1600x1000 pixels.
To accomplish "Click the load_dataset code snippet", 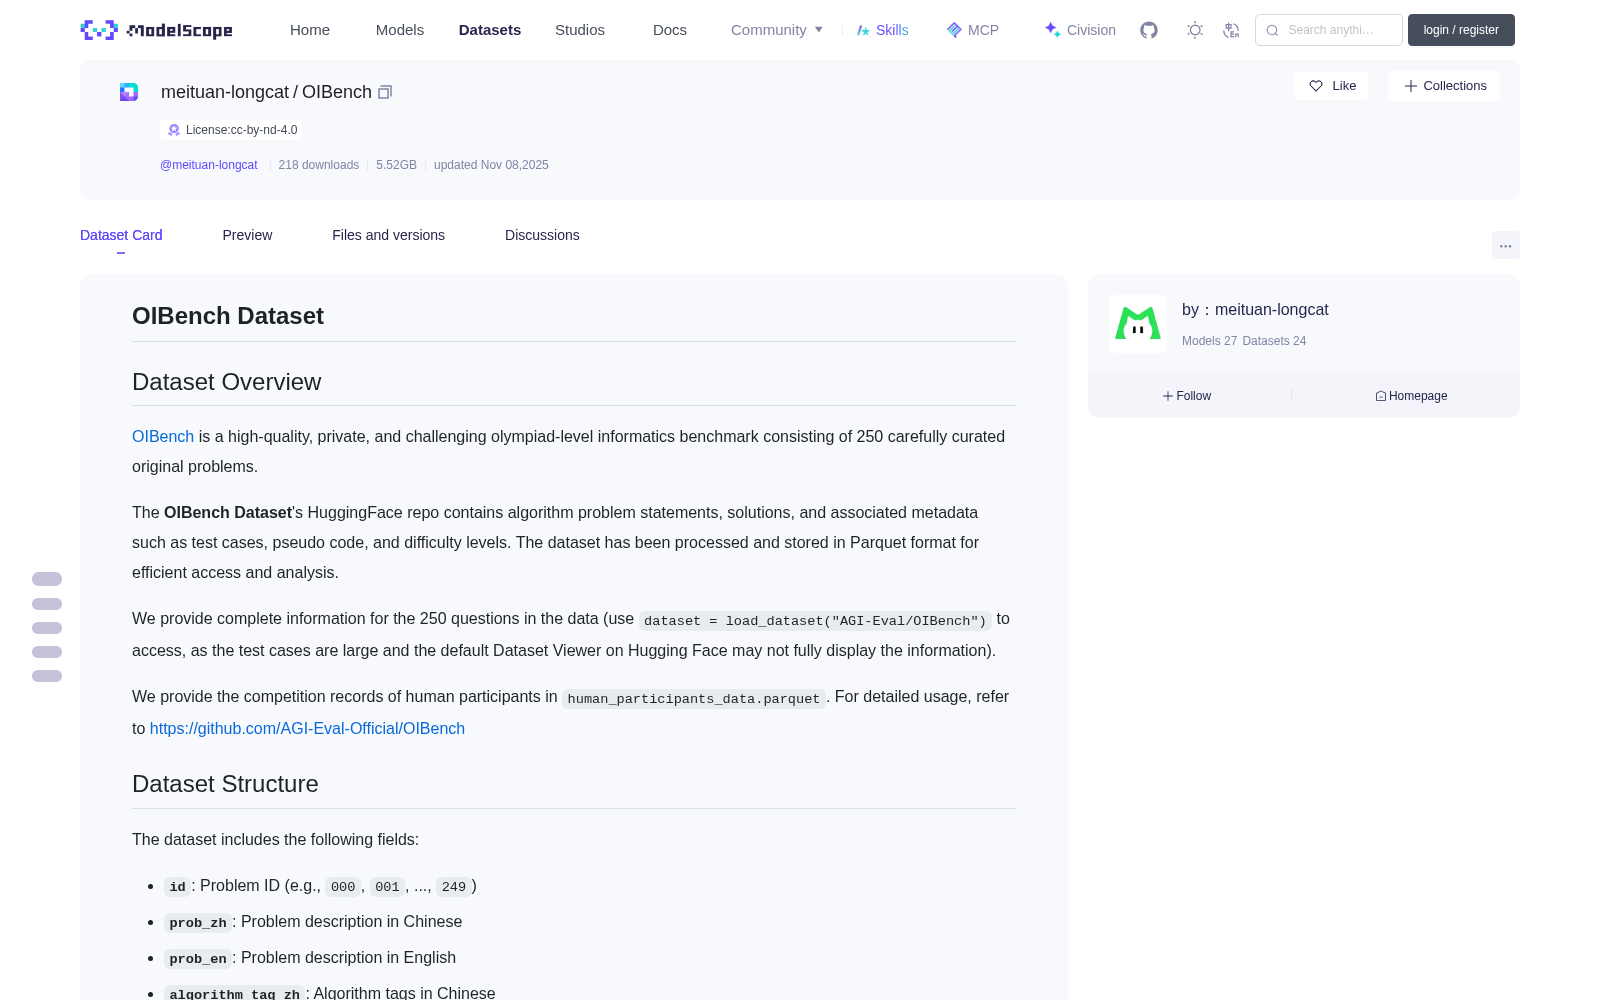I will point(815,621).
